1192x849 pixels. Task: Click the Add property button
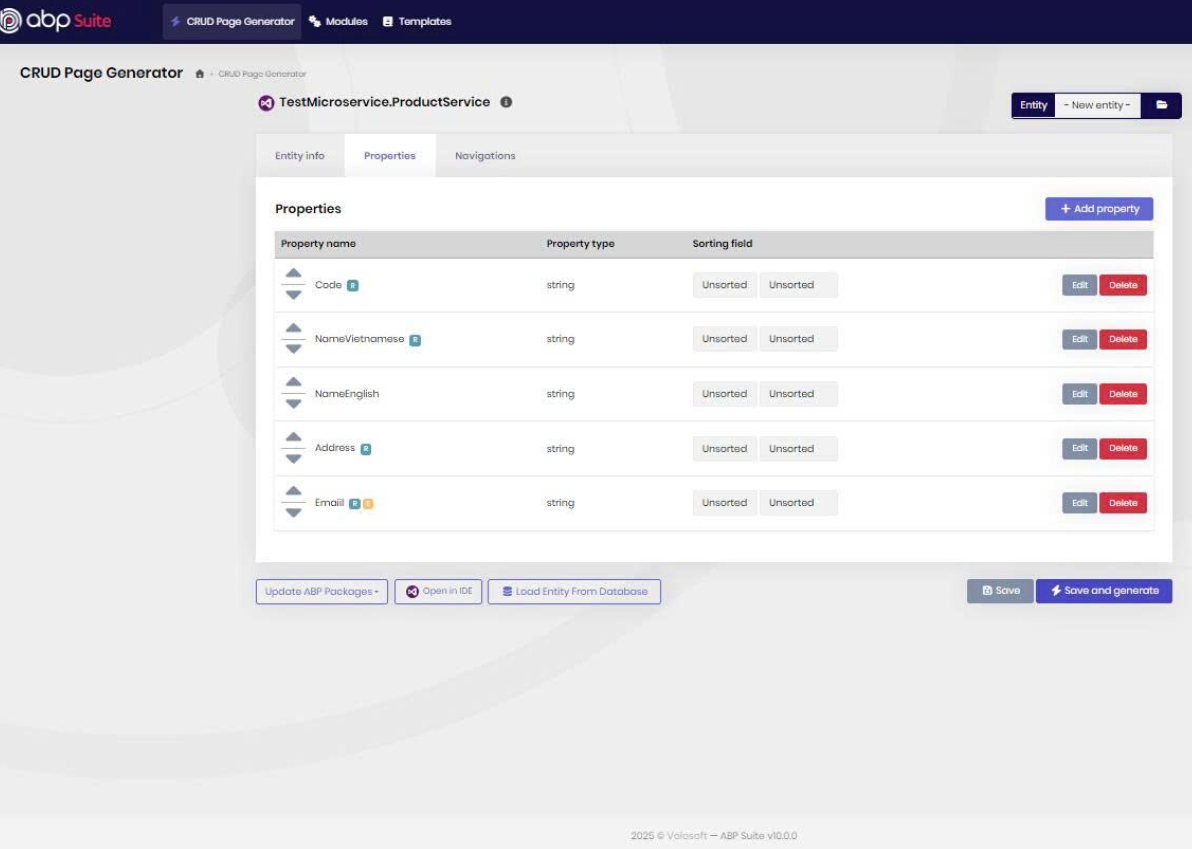click(1099, 209)
